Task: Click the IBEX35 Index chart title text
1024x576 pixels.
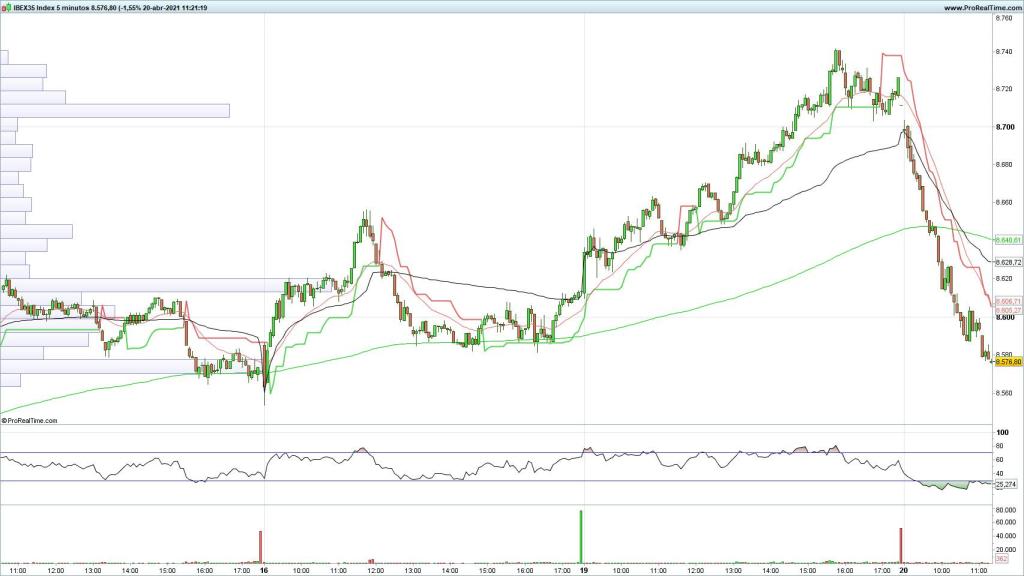Action: pos(120,7)
